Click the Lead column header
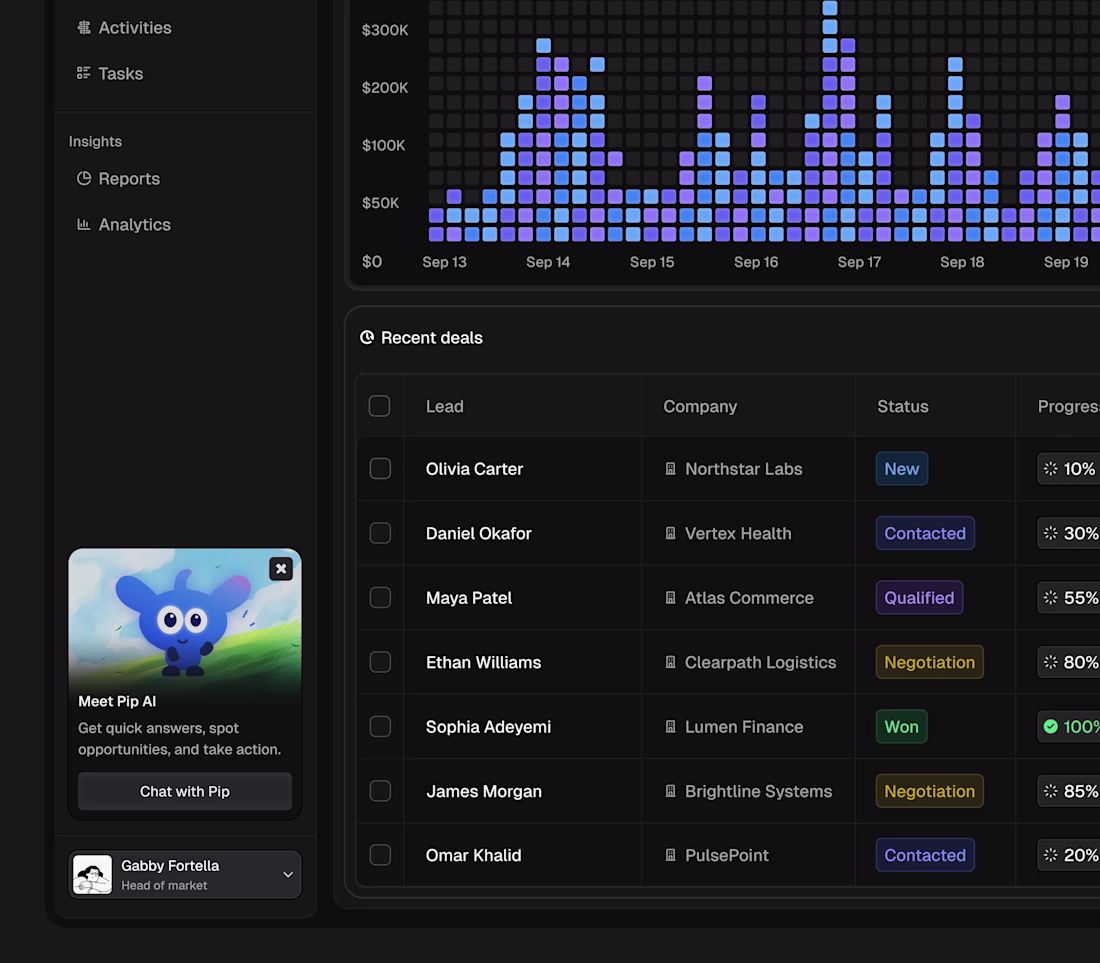 (x=445, y=406)
